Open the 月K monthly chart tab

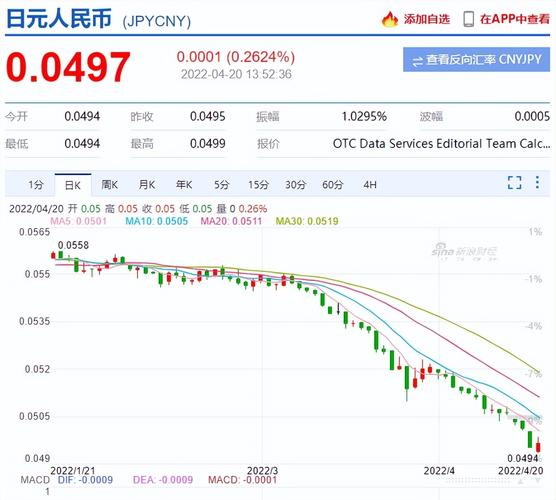point(147,185)
